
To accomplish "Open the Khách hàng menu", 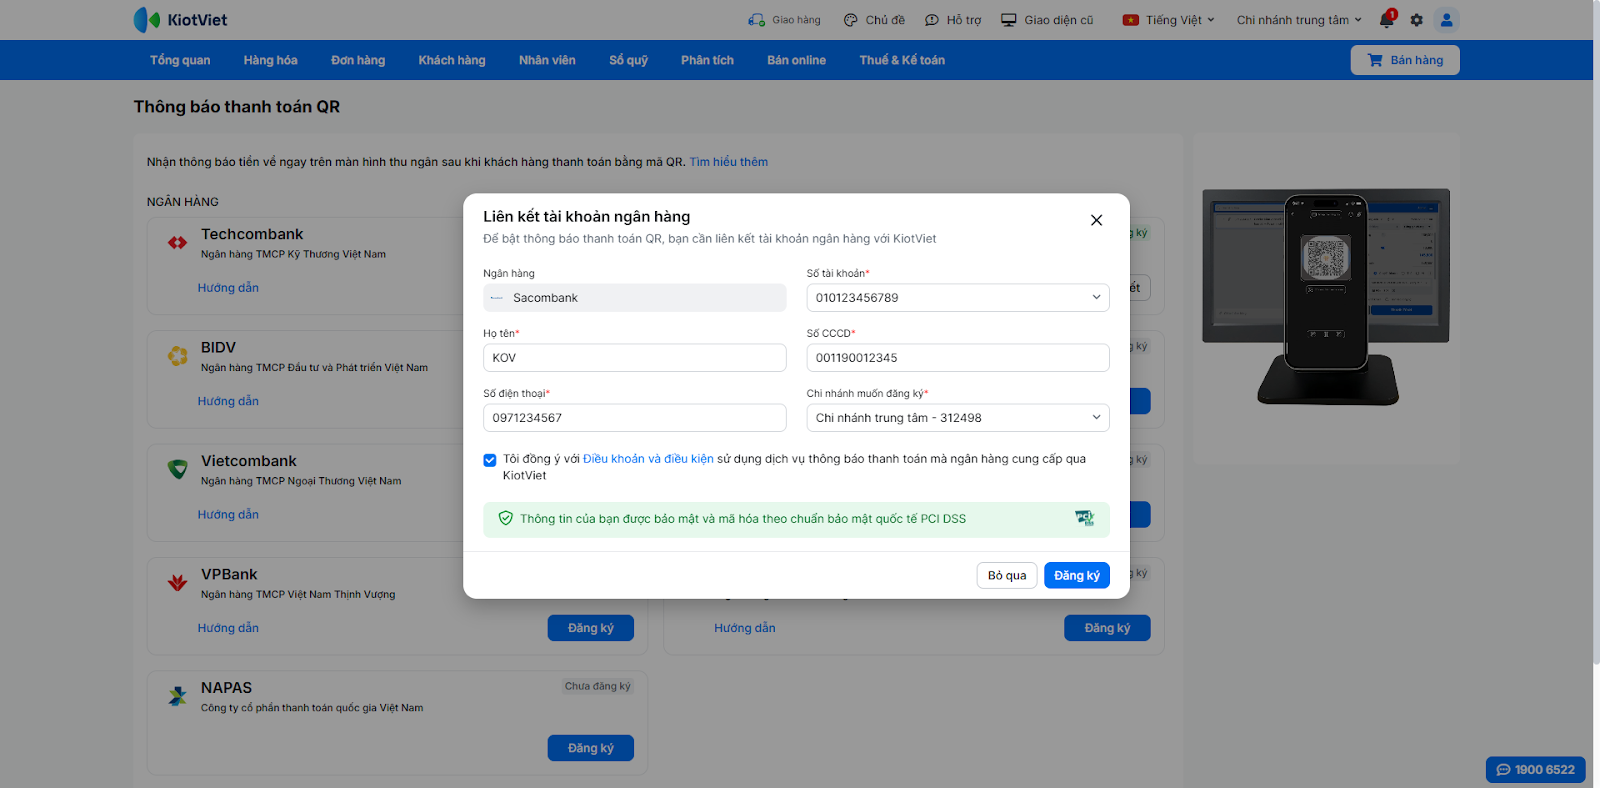I will point(452,60).
